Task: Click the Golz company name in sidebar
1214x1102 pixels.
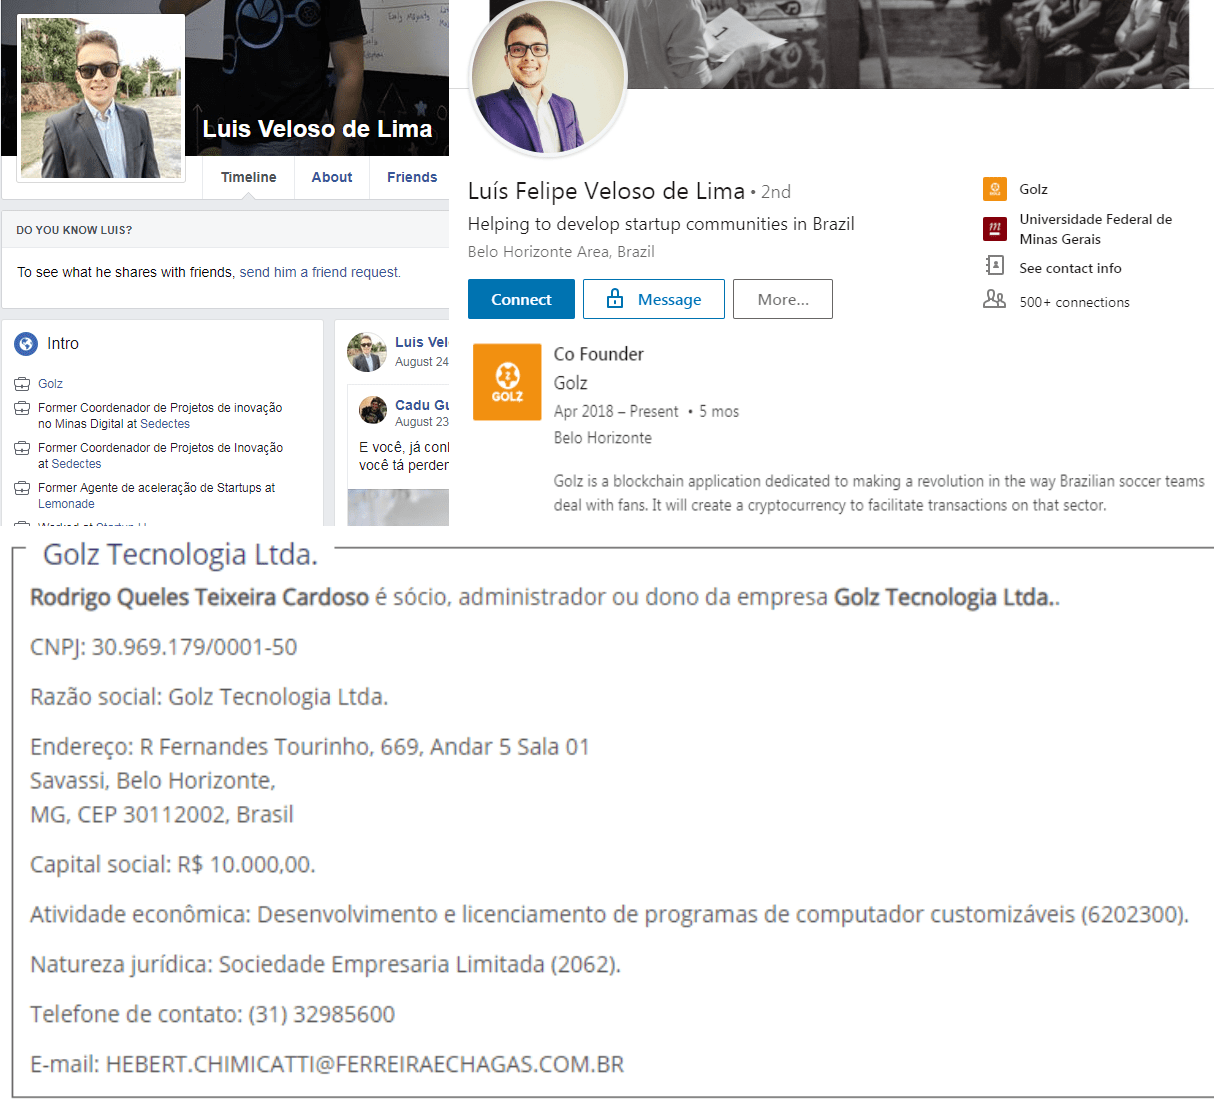Action: point(1033,189)
